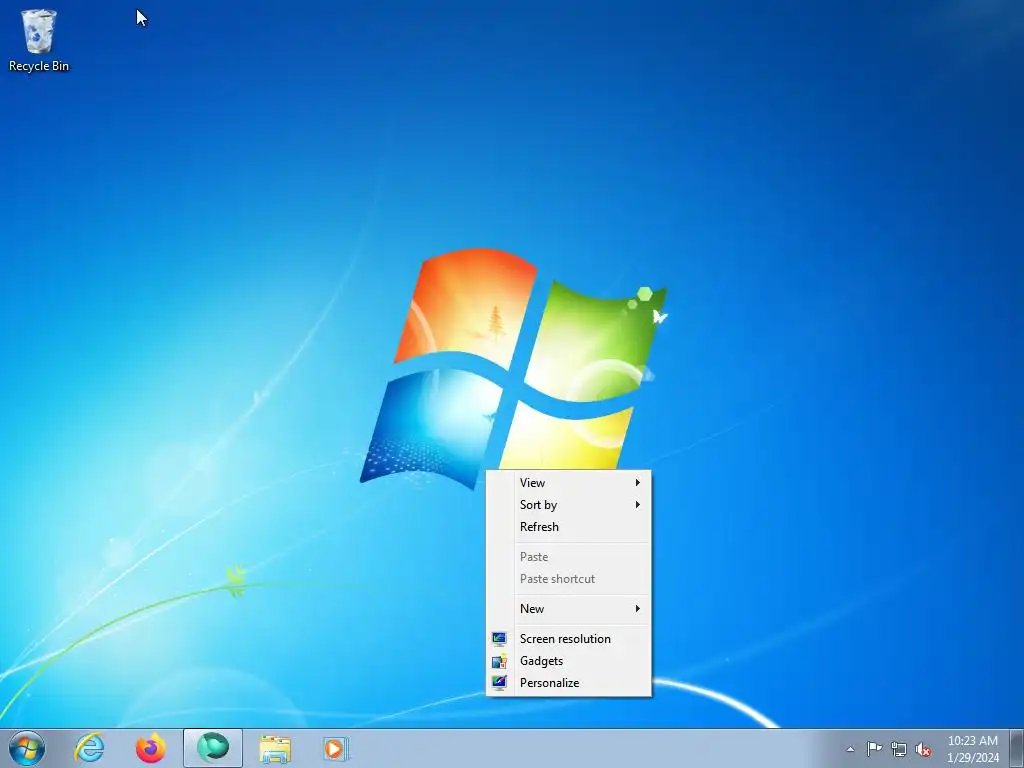Select the Recycle Bin desktop icon

point(38,40)
